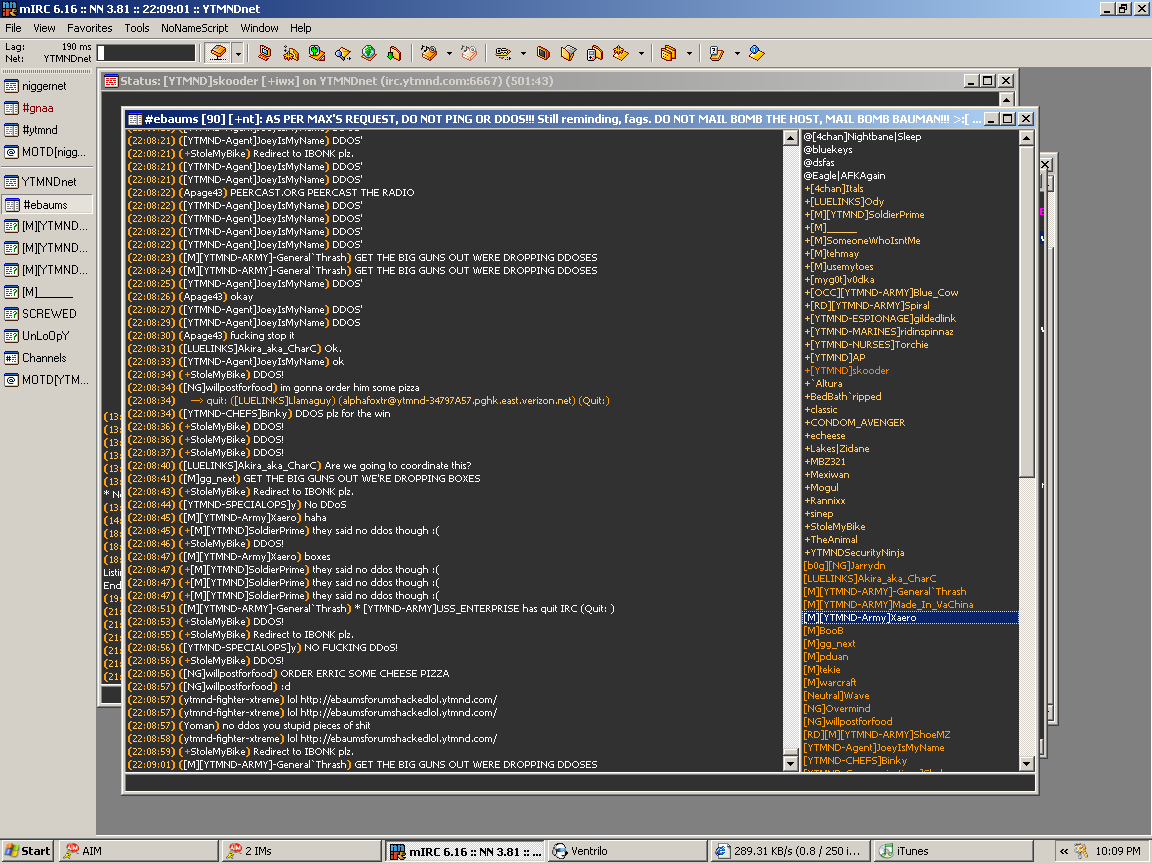Open the Channels window from the sidebar
The width and height of the screenshot is (1152, 864).
pyautogui.click(x=44, y=358)
